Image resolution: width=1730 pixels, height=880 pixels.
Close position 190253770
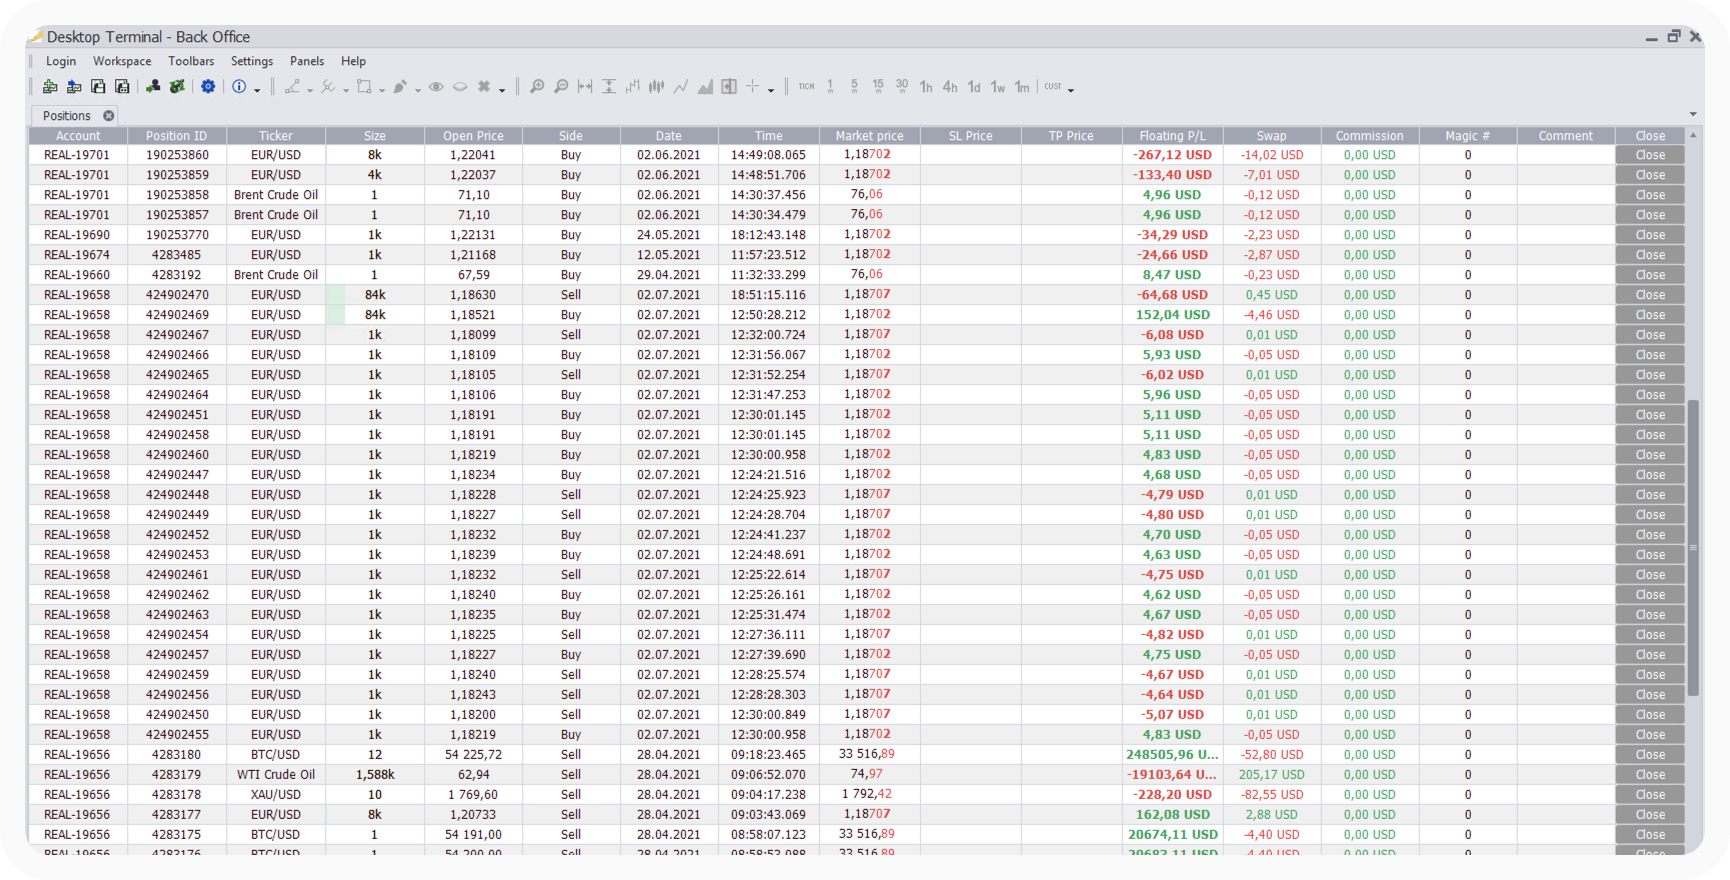(x=1650, y=235)
